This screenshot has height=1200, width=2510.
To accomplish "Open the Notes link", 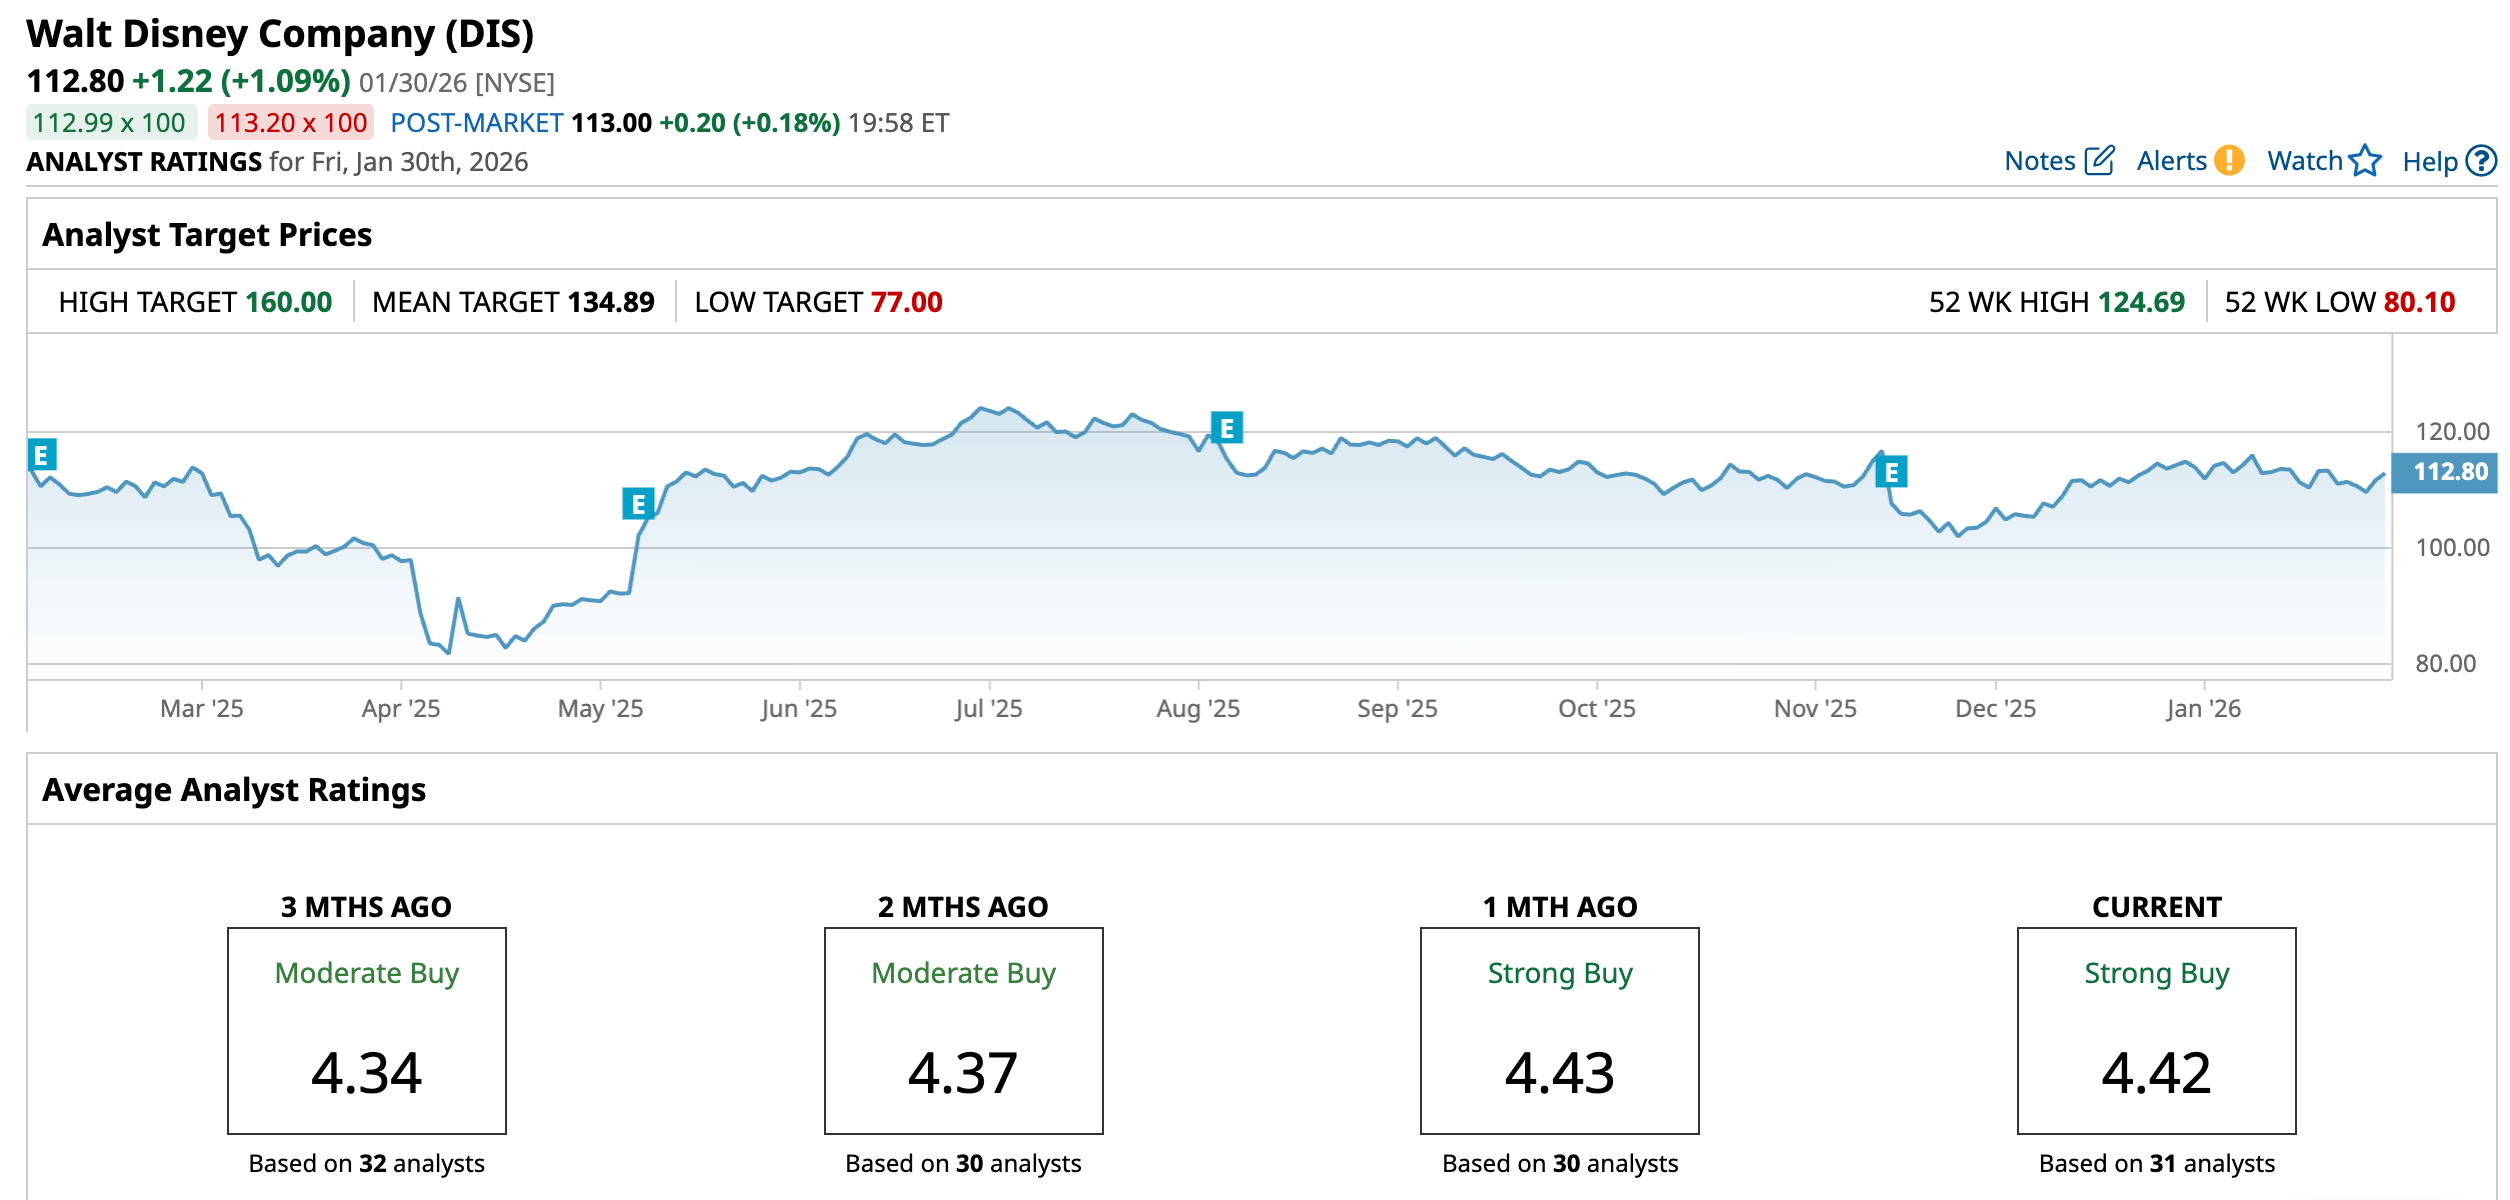I will point(2040,161).
